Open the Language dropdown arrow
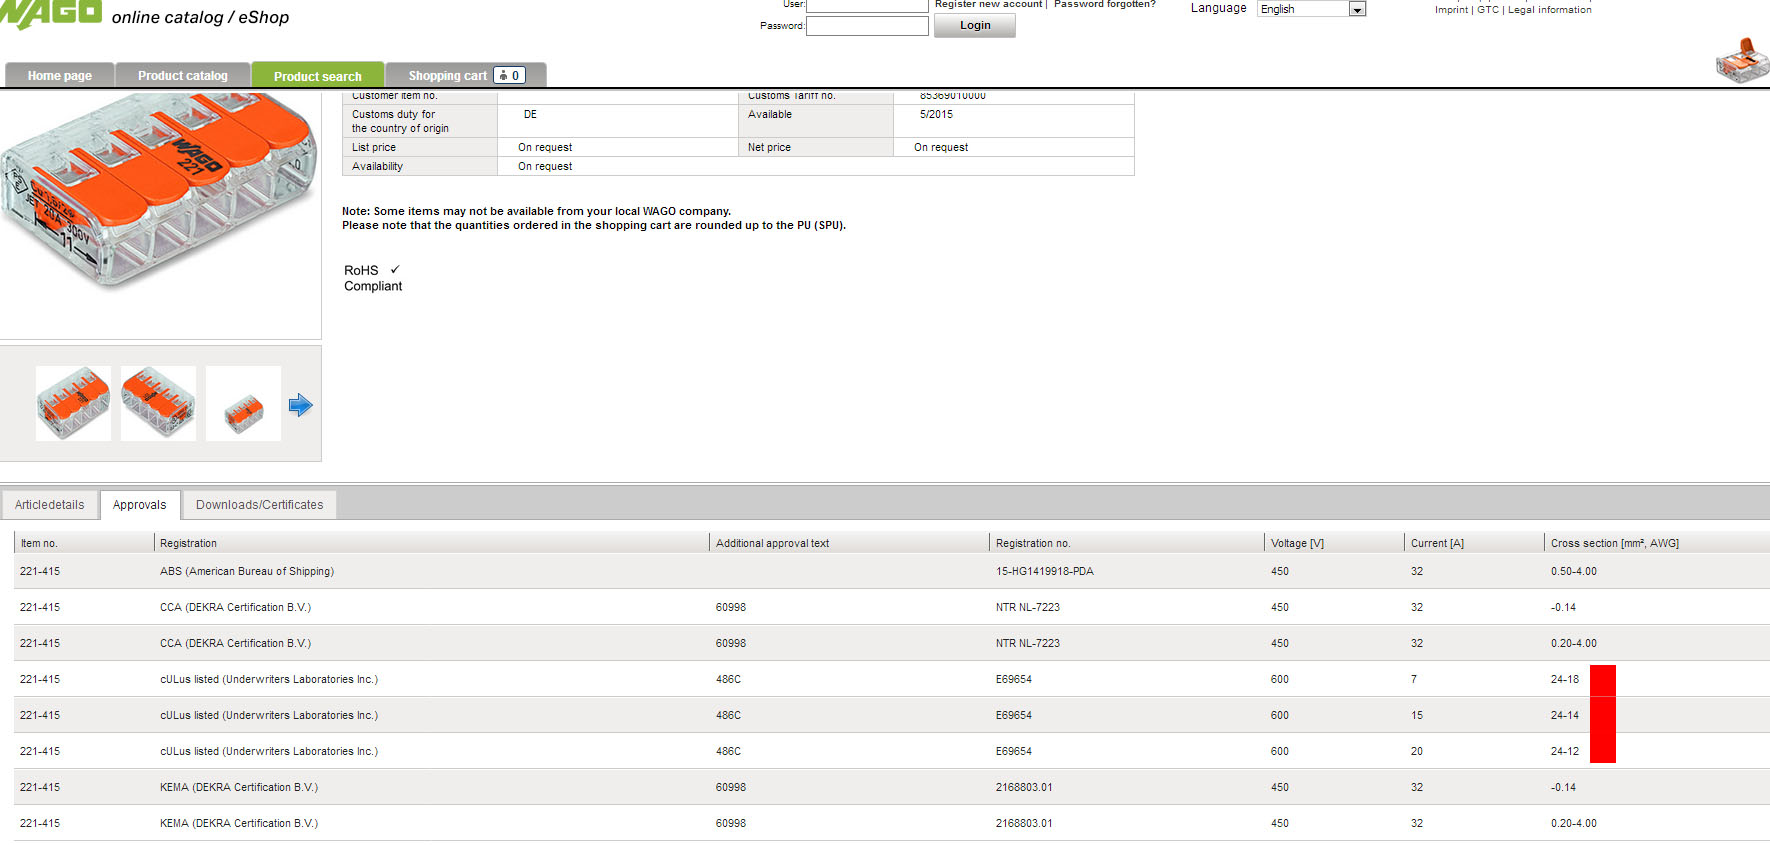This screenshot has width=1770, height=845. click(x=1357, y=9)
